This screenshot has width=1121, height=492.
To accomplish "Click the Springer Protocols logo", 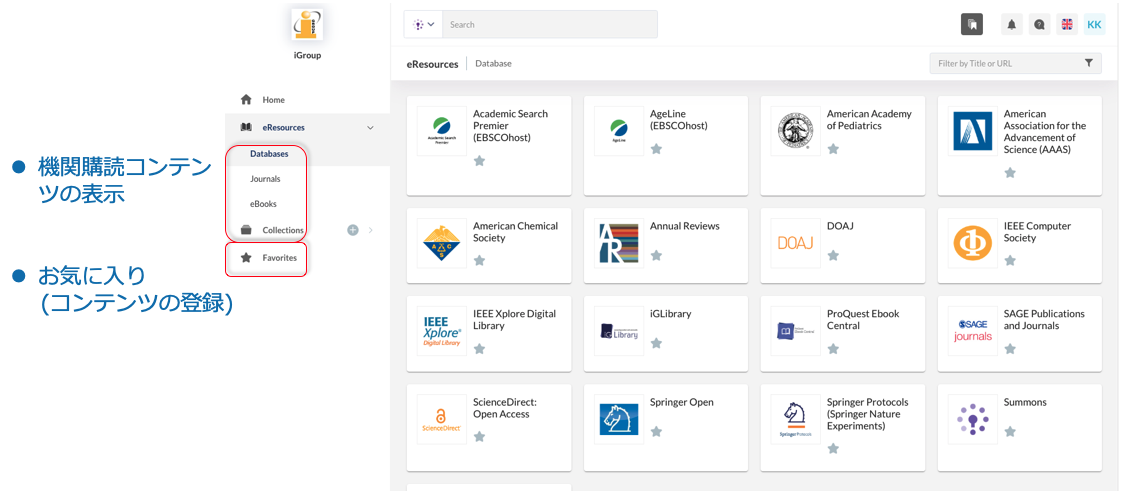I will point(796,419).
